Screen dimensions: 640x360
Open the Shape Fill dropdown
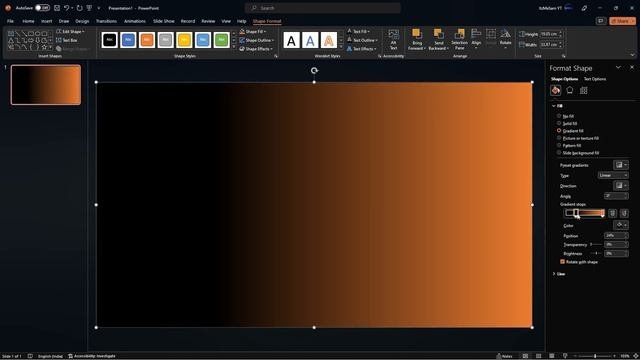point(253,31)
